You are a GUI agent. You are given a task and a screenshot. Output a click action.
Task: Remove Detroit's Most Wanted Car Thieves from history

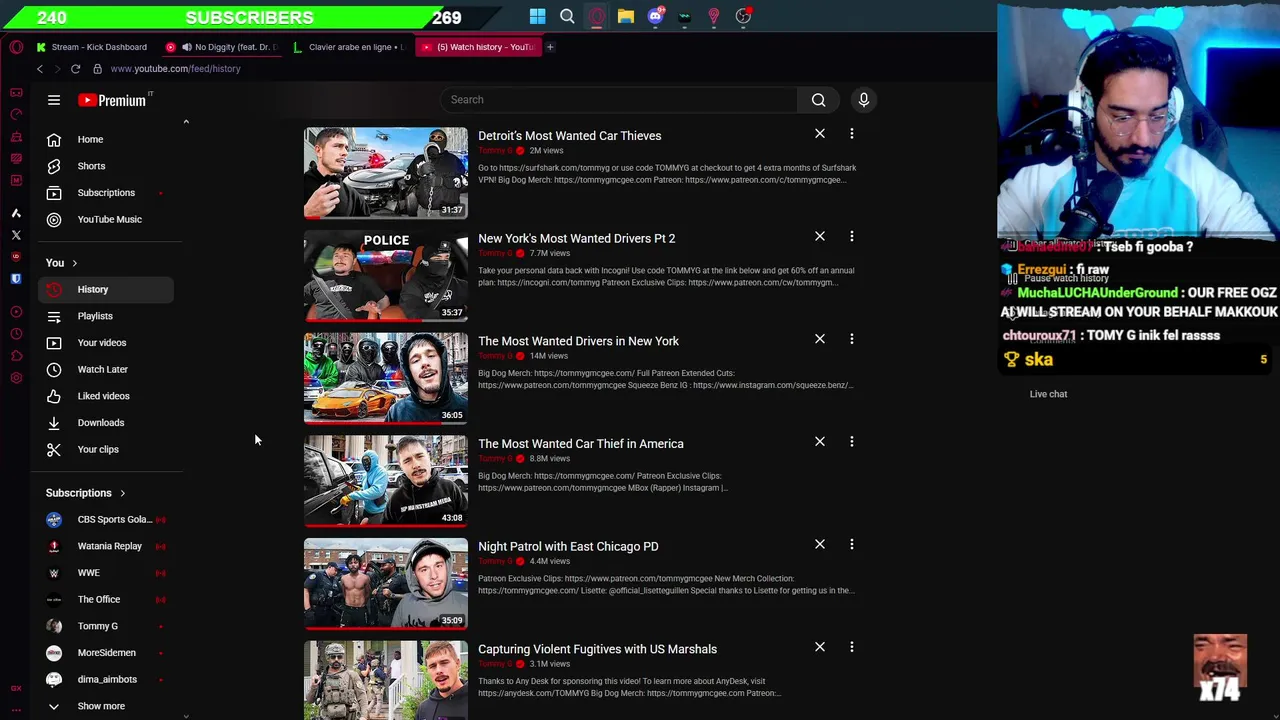[820, 134]
